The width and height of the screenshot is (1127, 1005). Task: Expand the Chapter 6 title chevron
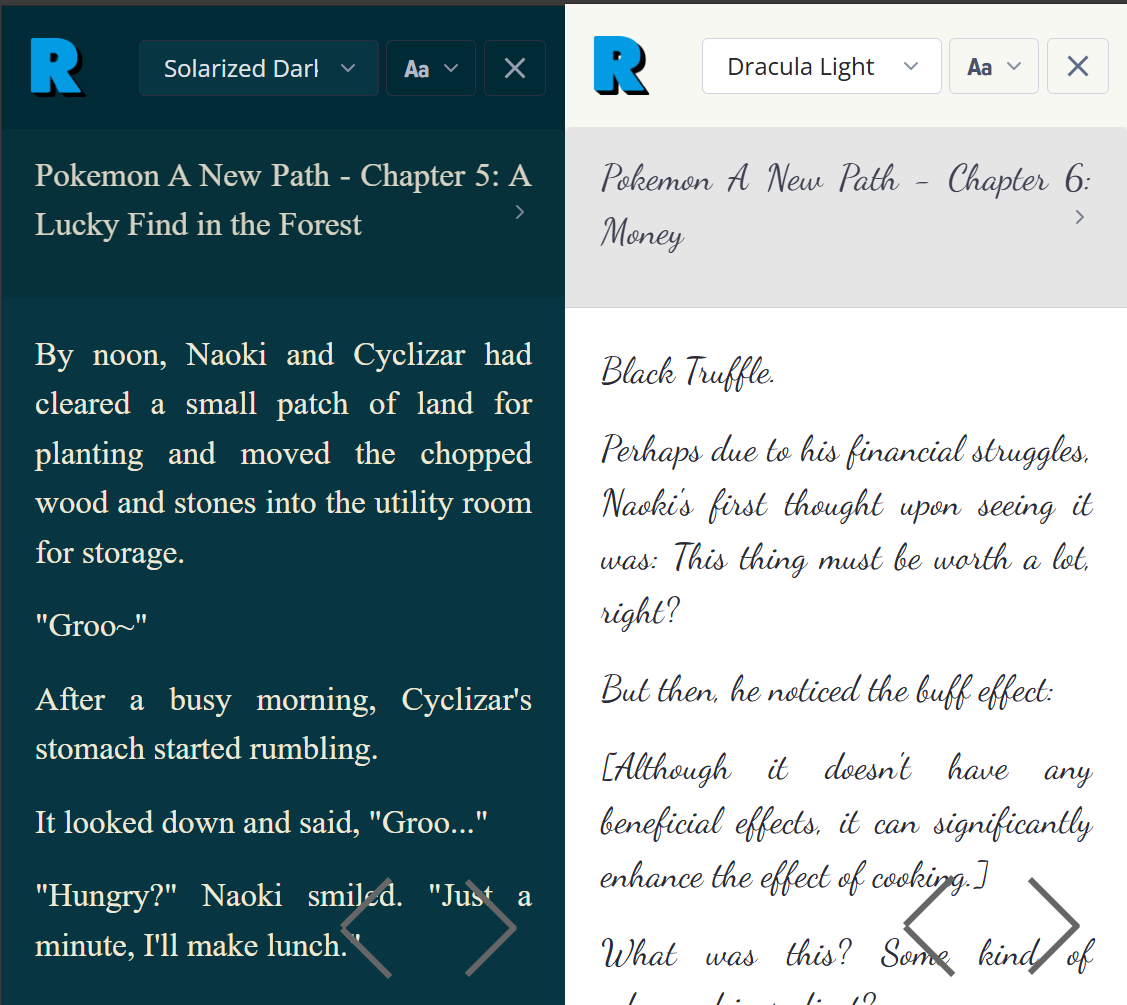(1079, 217)
